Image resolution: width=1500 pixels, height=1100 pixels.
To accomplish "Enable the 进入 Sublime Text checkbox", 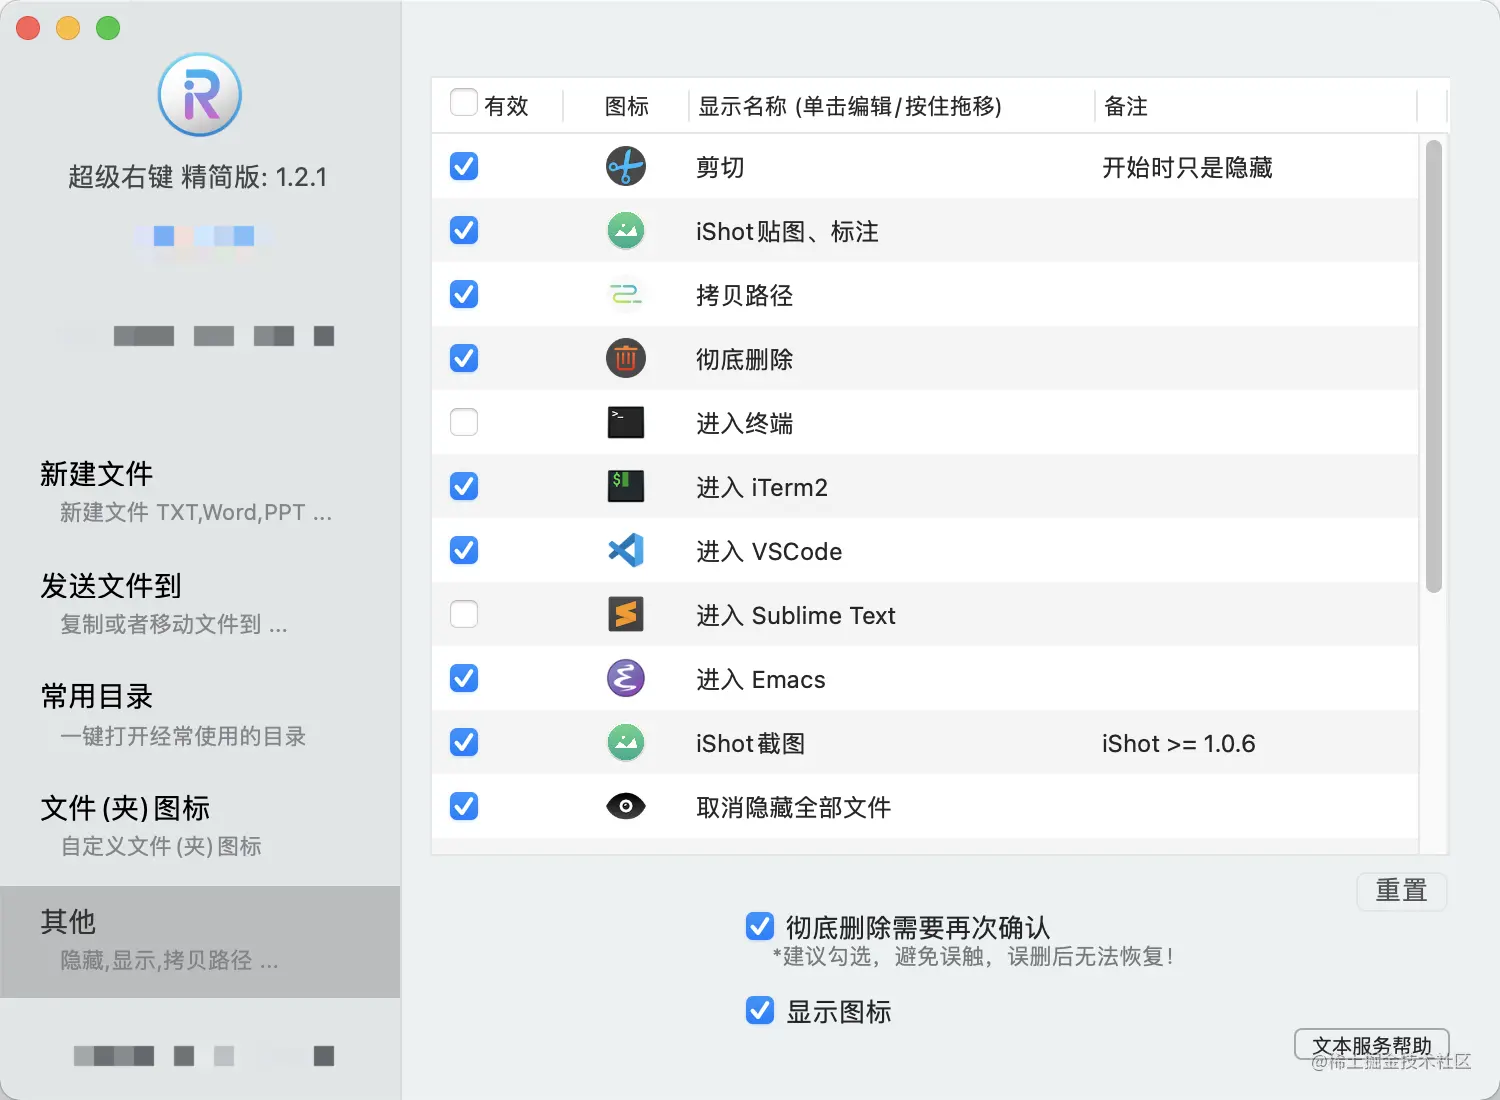I will [464, 614].
